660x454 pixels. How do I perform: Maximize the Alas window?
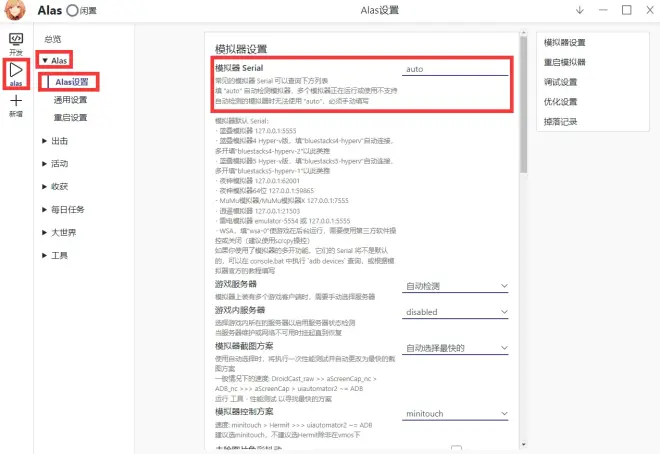click(627, 10)
